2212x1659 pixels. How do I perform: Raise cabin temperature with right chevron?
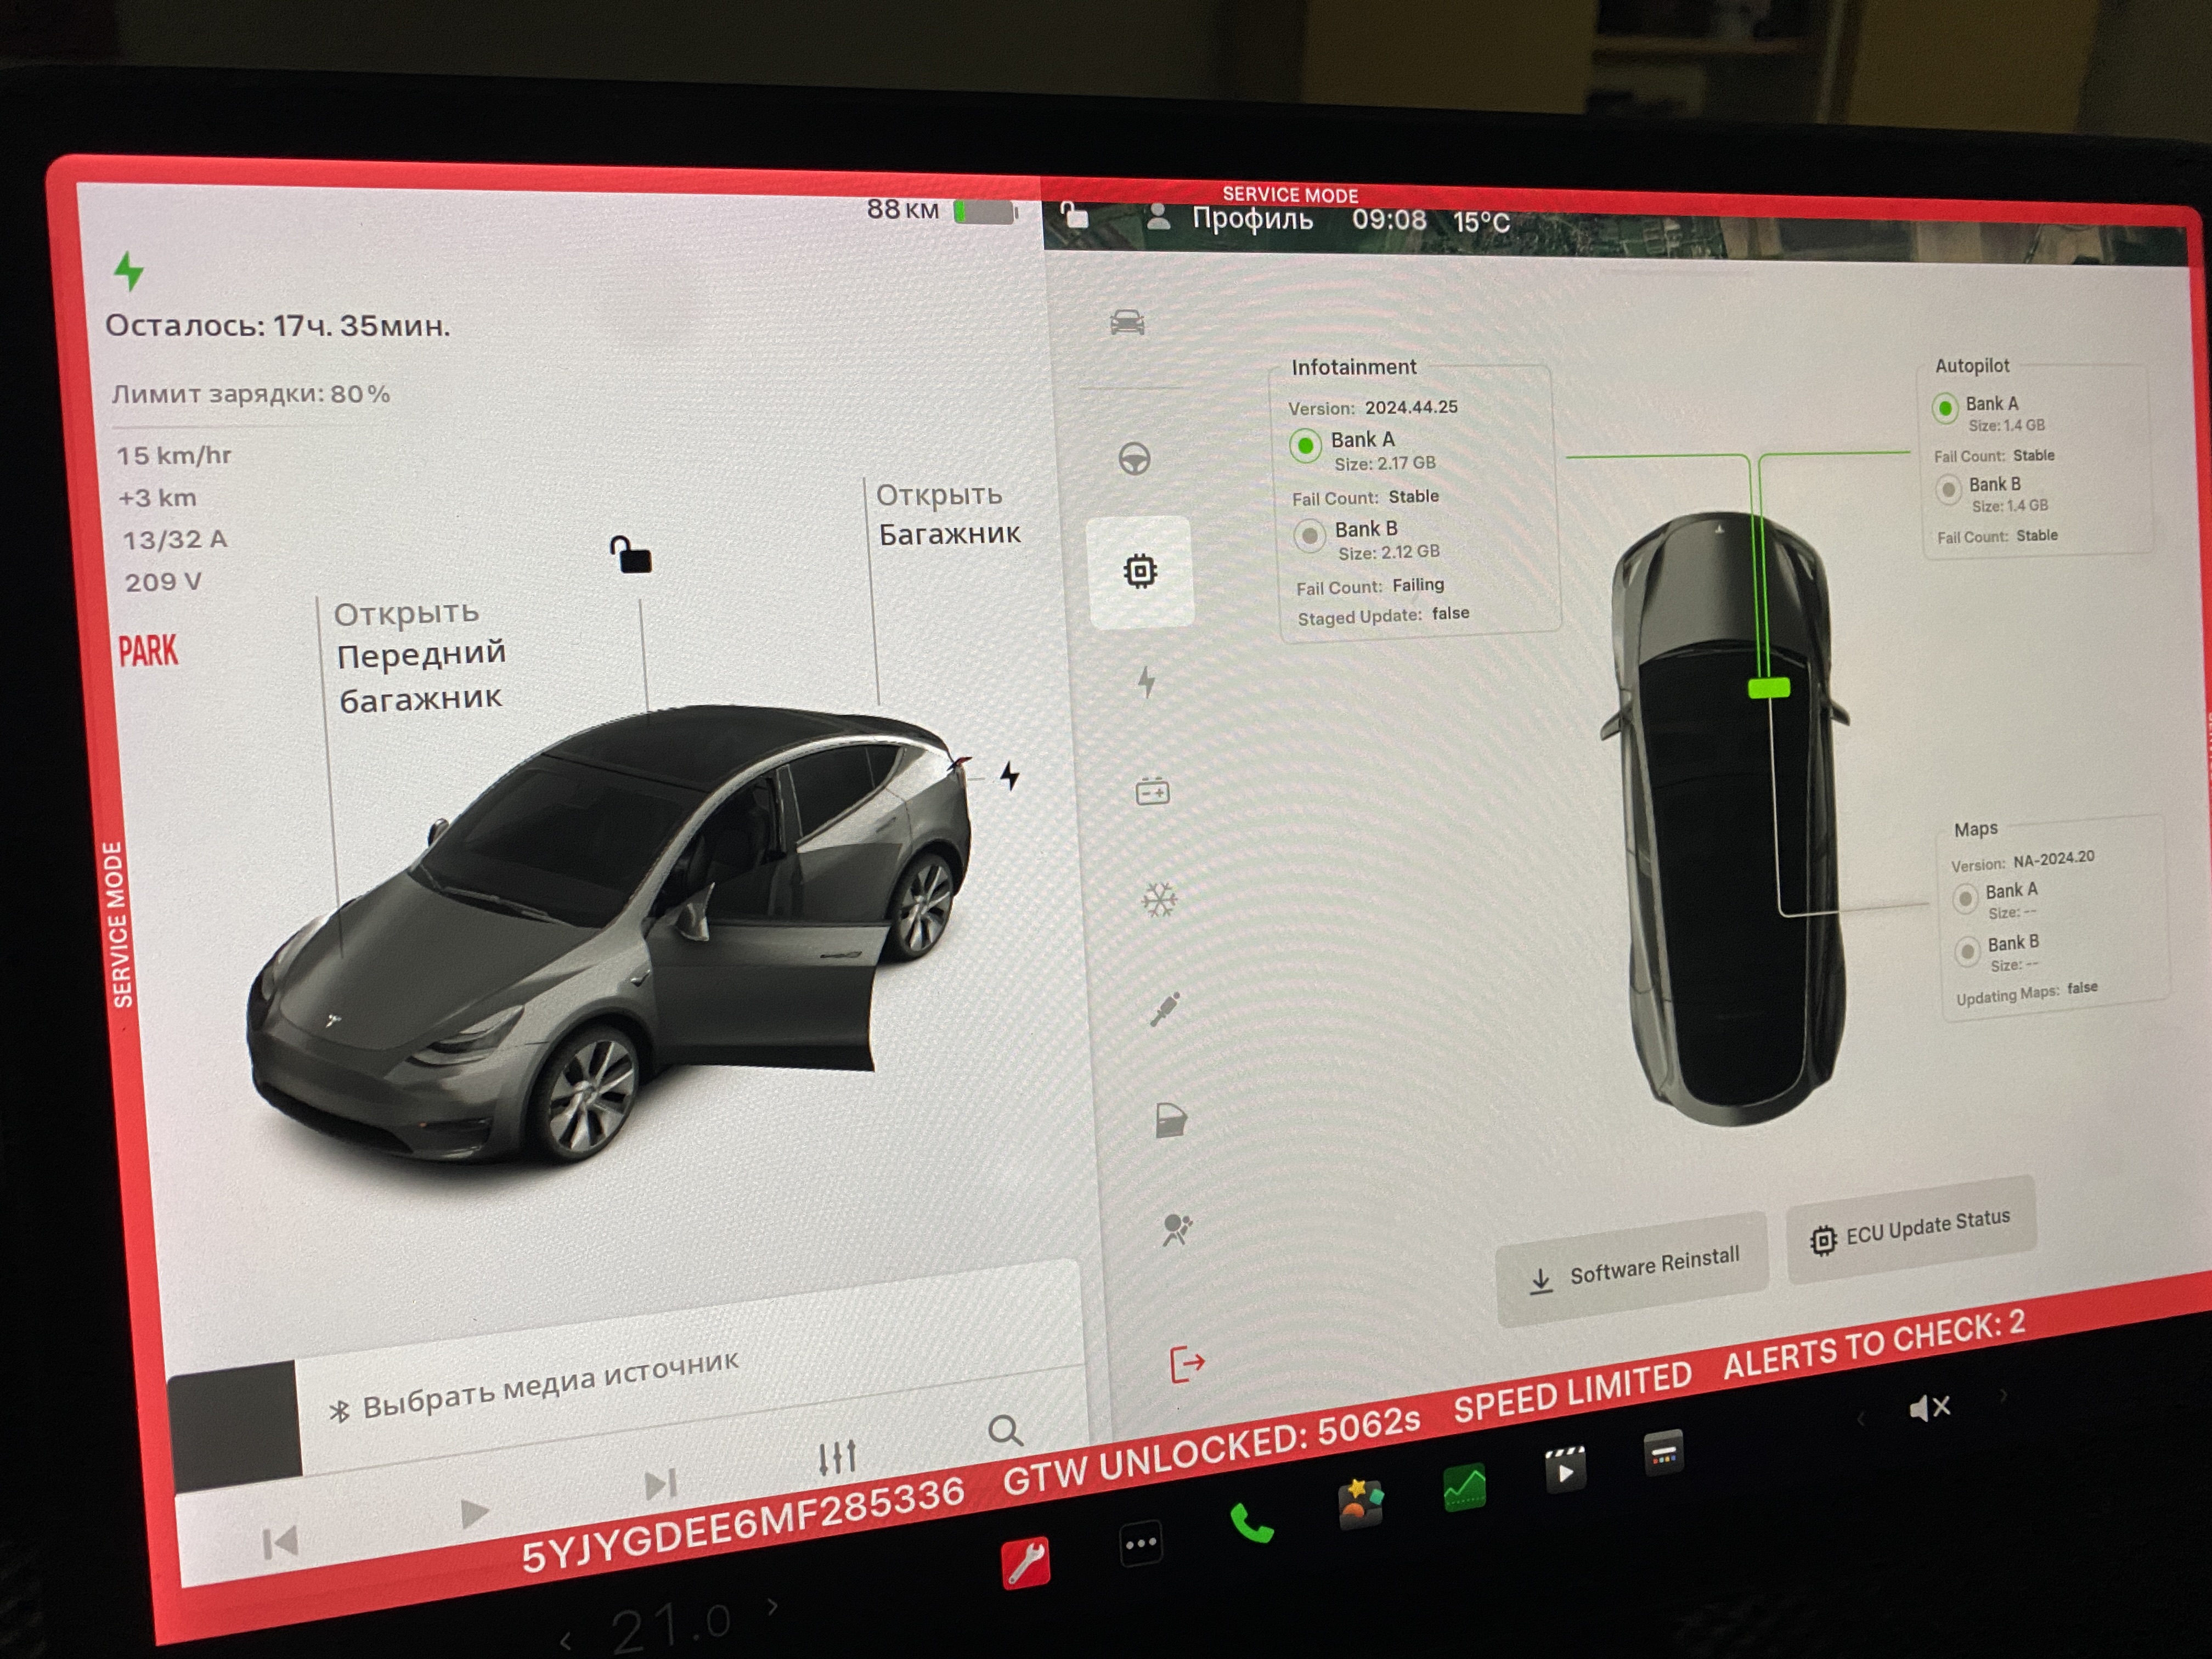click(x=772, y=1607)
